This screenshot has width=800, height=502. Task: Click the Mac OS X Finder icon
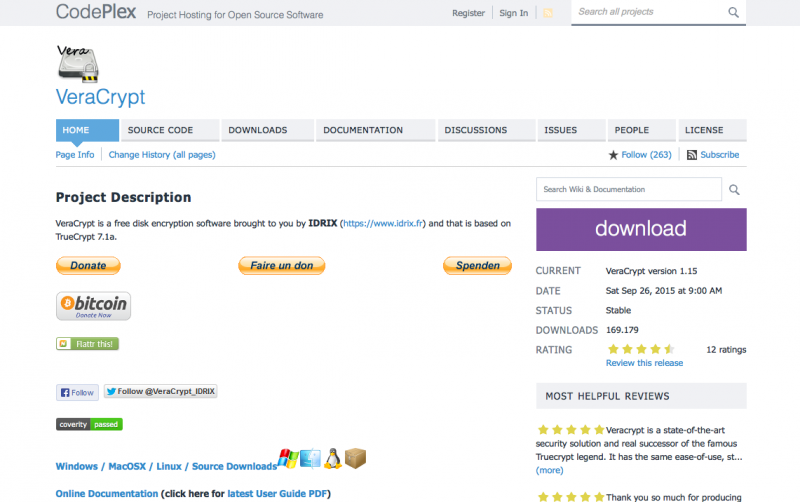(311, 458)
